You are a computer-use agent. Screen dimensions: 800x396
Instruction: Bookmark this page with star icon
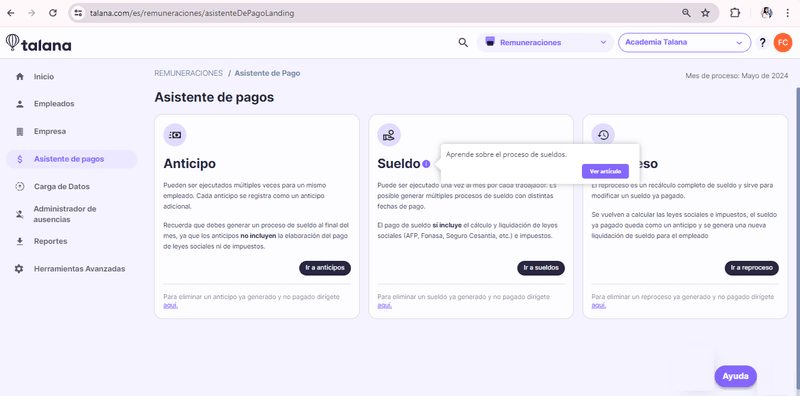(x=705, y=13)
